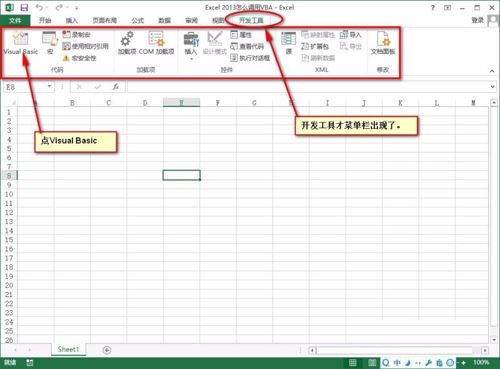Image resolution: width=500 pixels, height=369 pixels.
Task: Add a new sheet with plus button
Action: click(107, 350)
